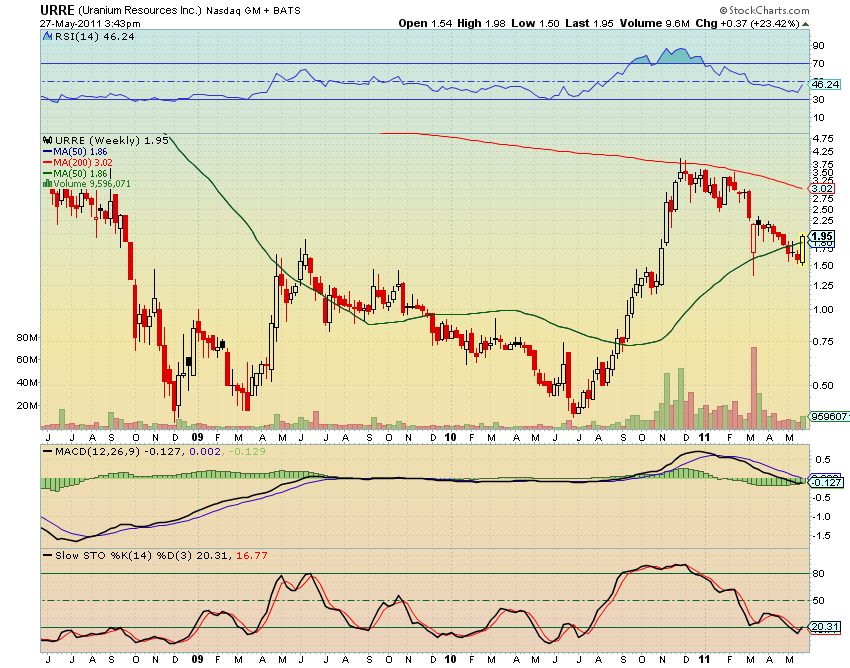Click the 0.50 price axis label
850x668 pixels.
(x=823, y=386)
